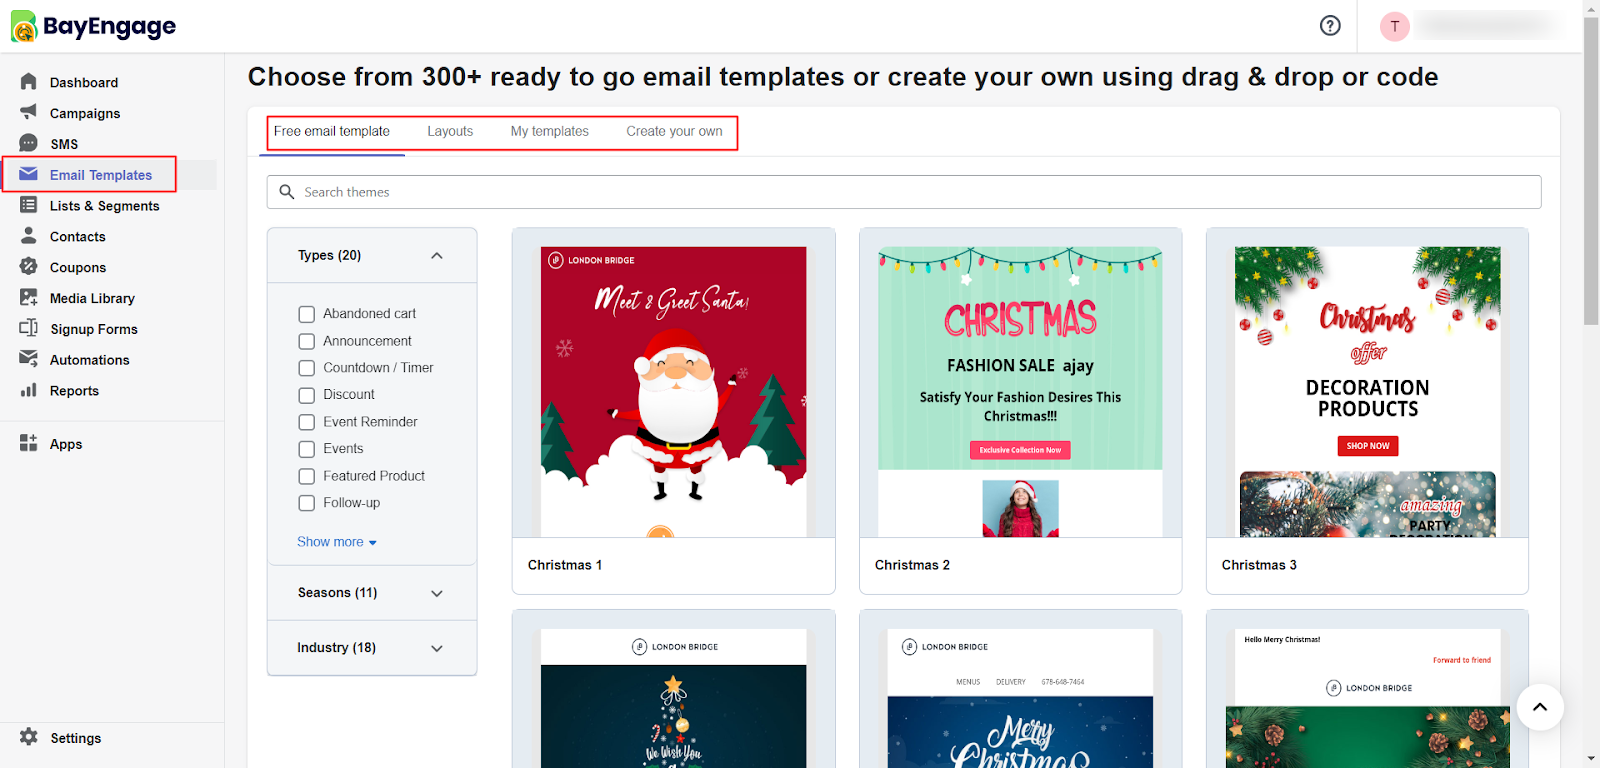
Task: Click the Lists & Segments list icon
Action: pos(28,205)
